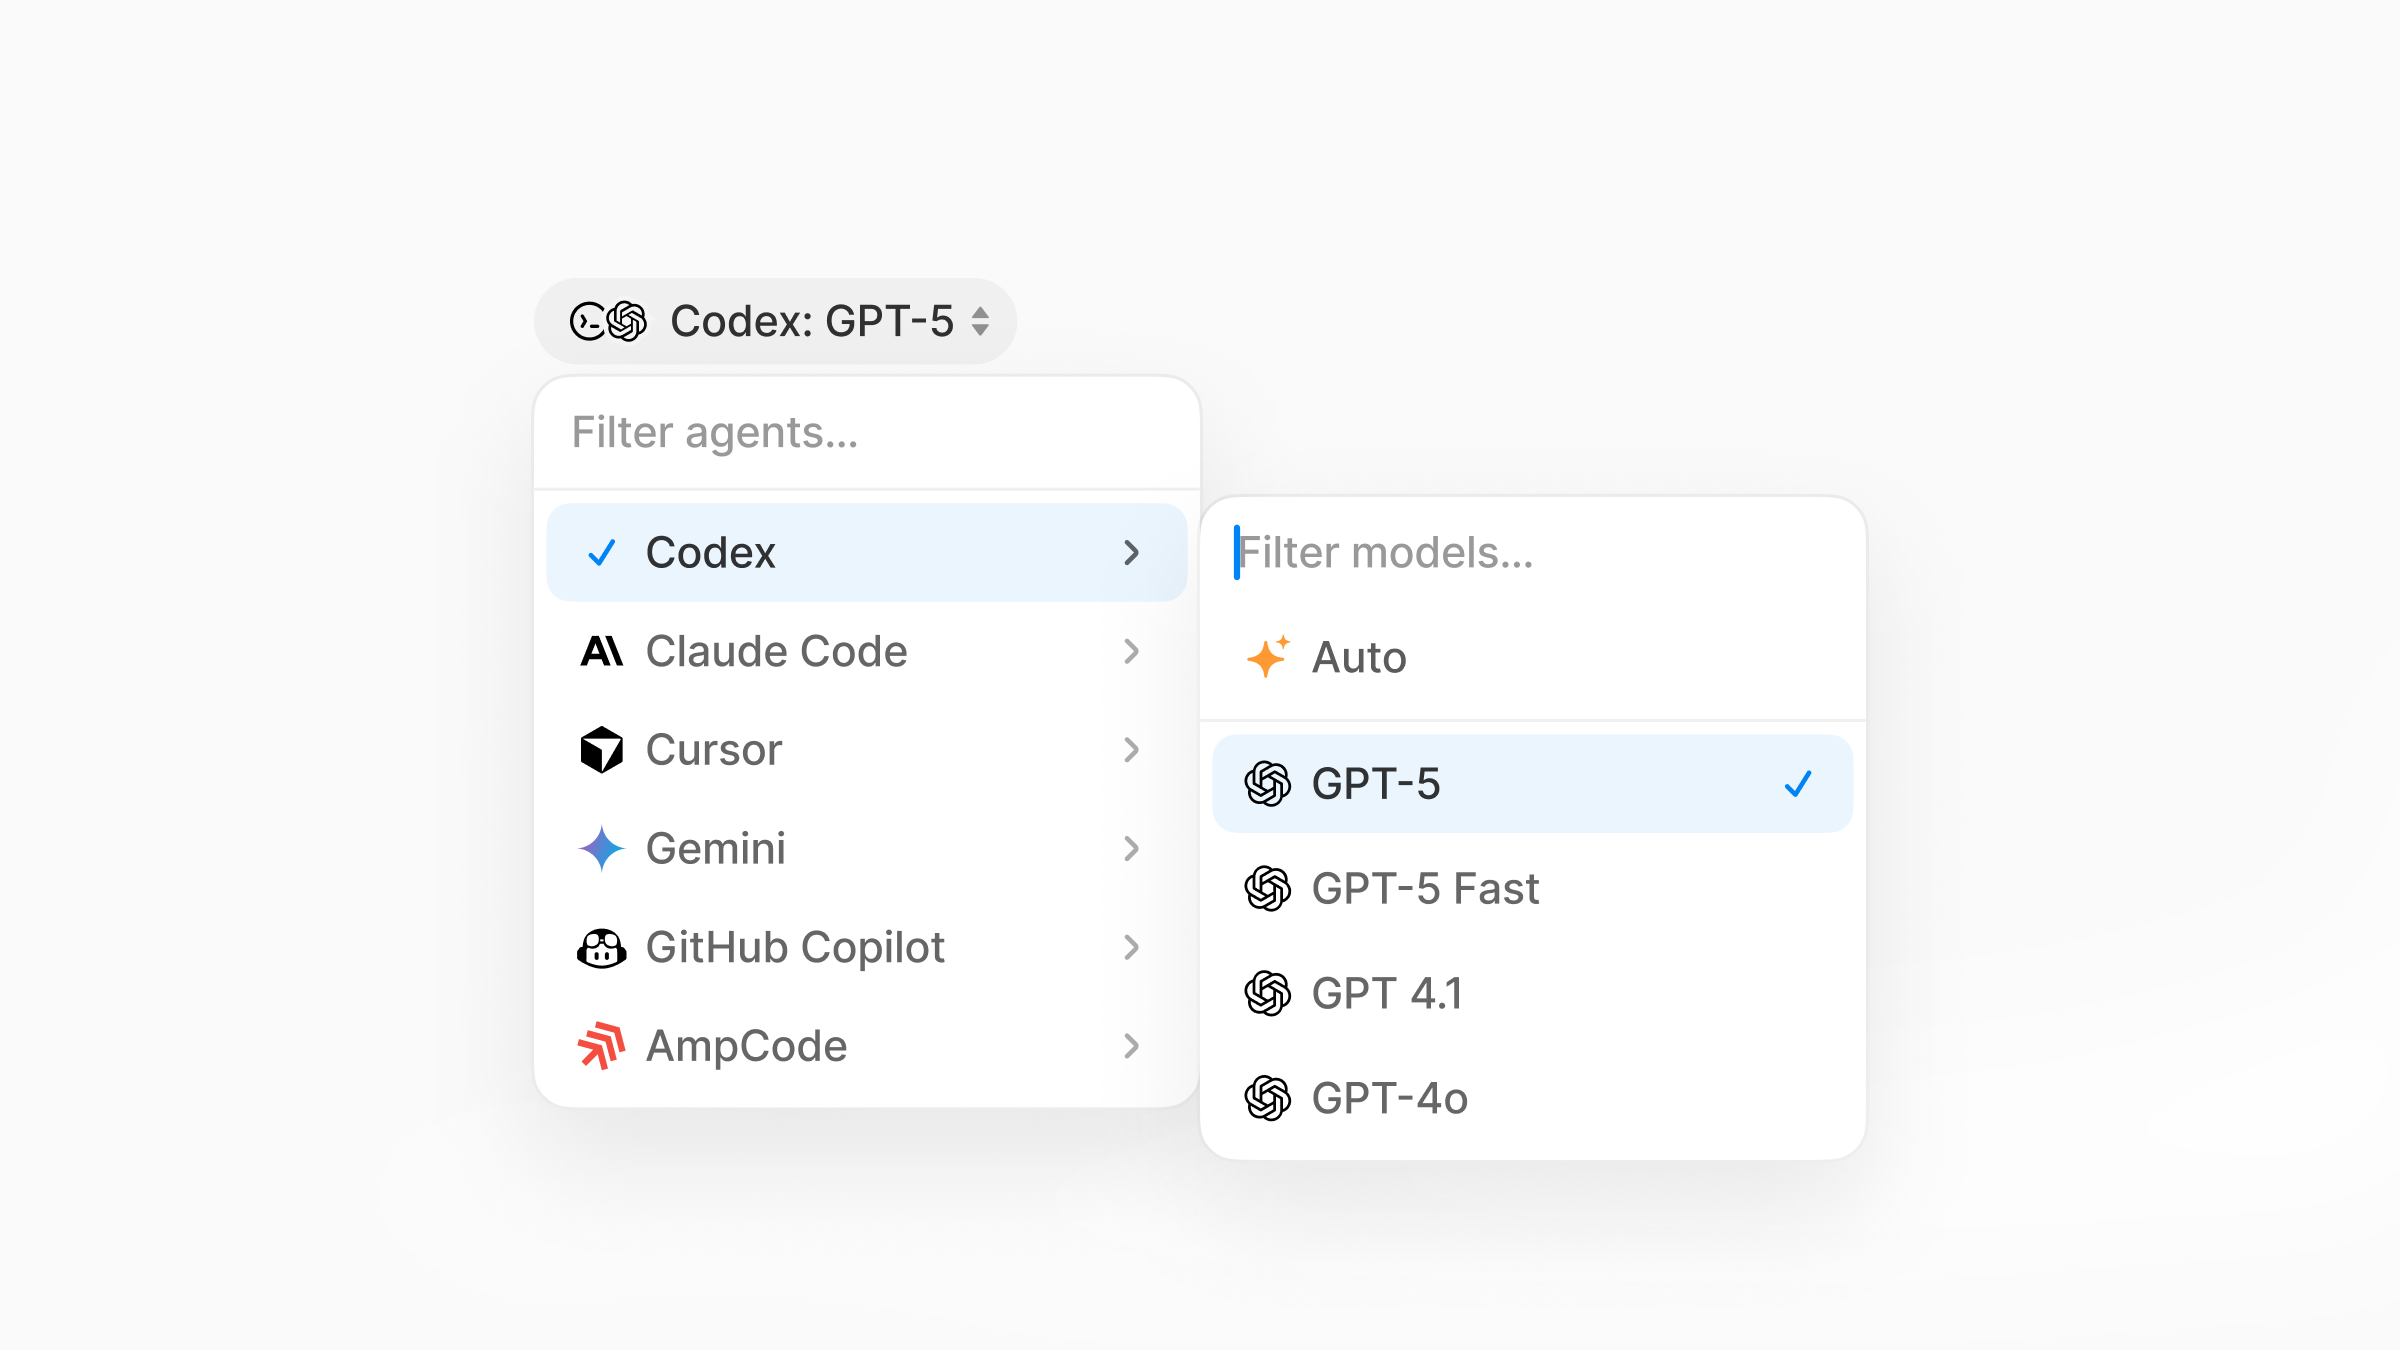The image size is (2400, 1350).
Task: Click the OpenAI icon beside GPT-4o
Action: [1269, 1098]
